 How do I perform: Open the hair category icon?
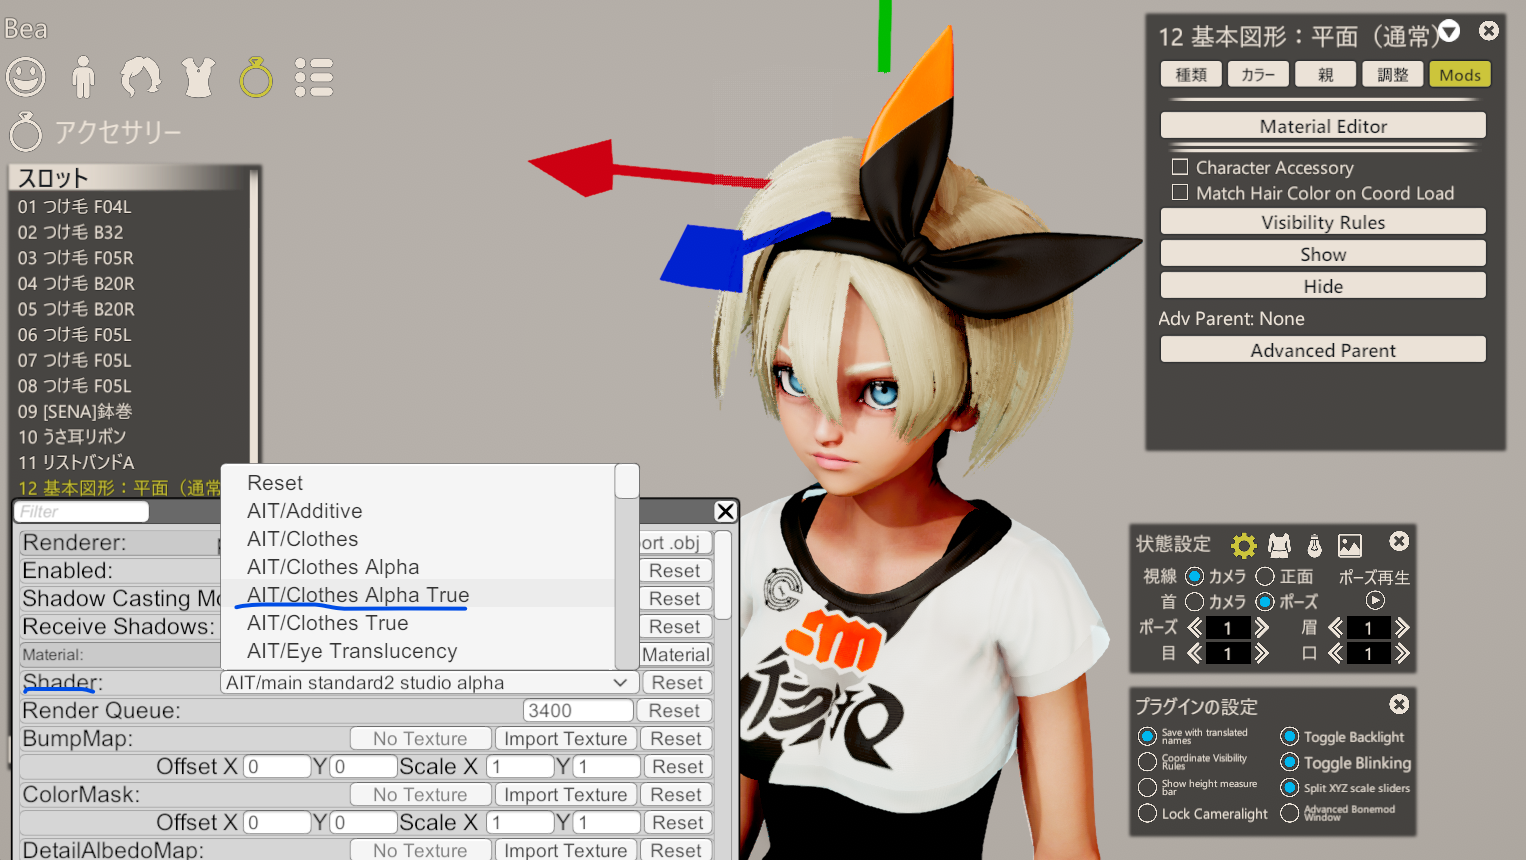[140, 77]
